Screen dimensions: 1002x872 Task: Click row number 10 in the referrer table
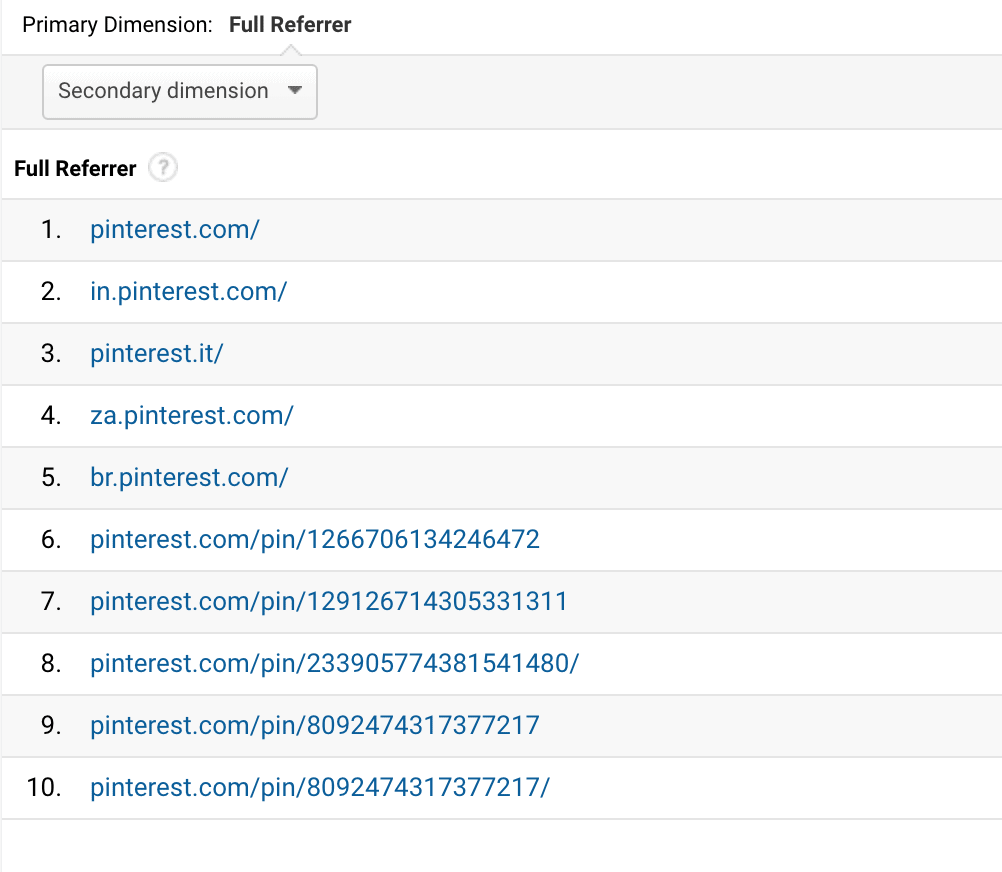pos(44,787)
